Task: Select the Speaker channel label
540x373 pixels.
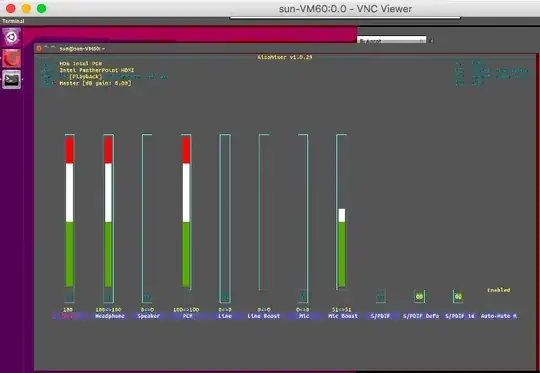Action: [x=148, y=316]
